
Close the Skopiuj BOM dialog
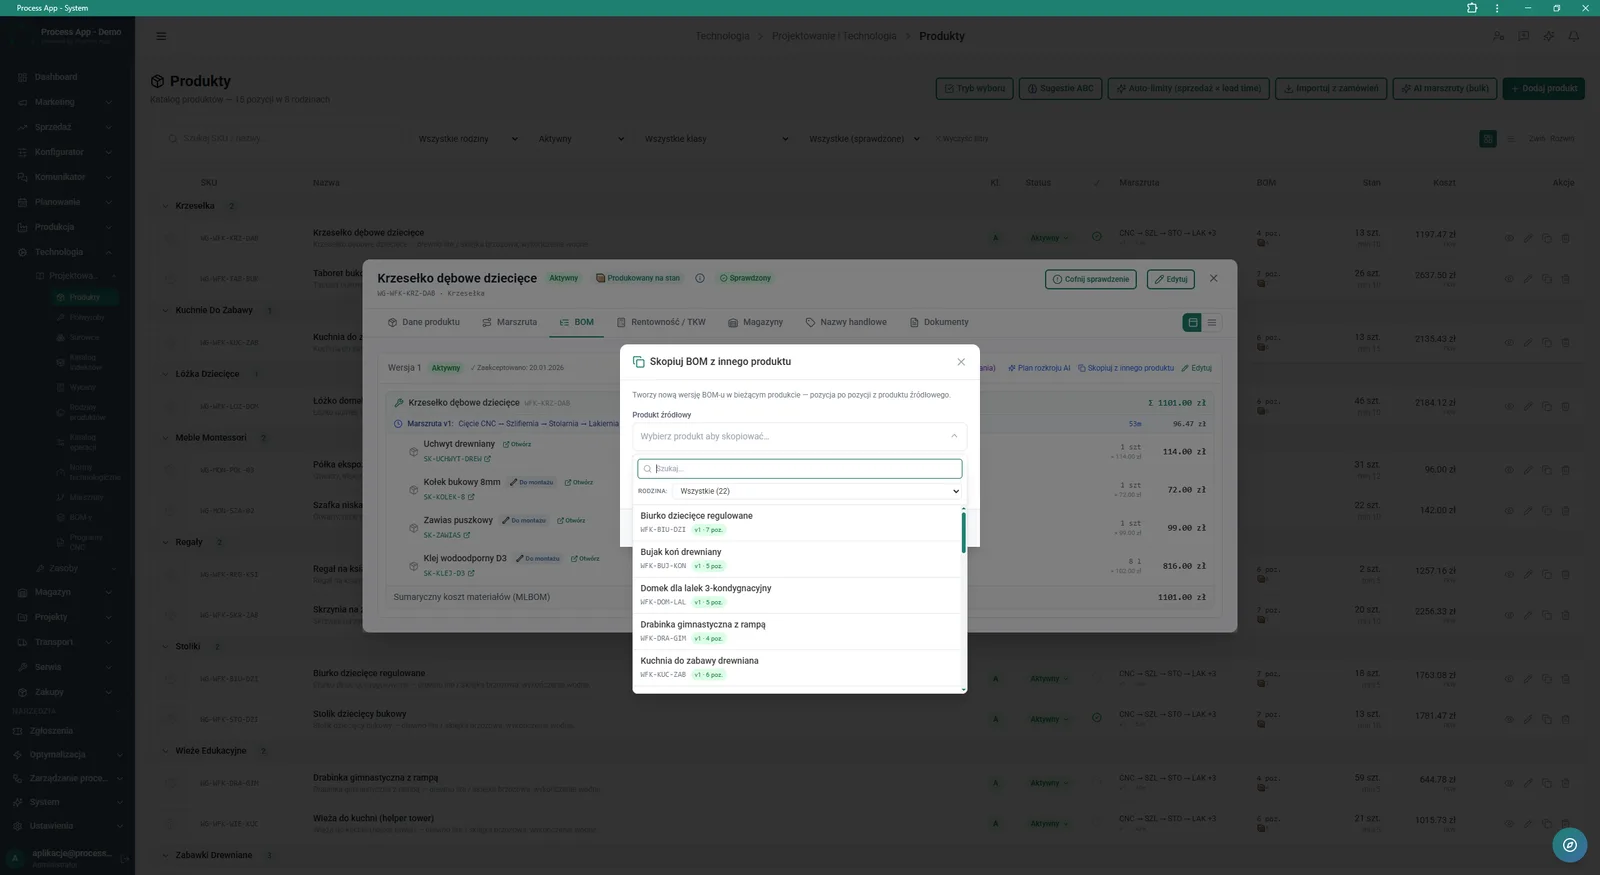(961, 362)
